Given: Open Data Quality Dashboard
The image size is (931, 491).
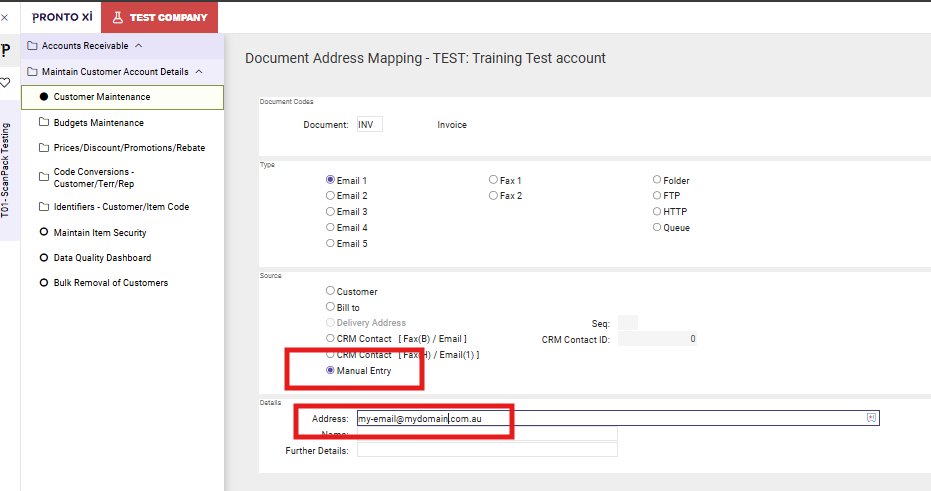Looking at the screenshot, I should (103, 258).
